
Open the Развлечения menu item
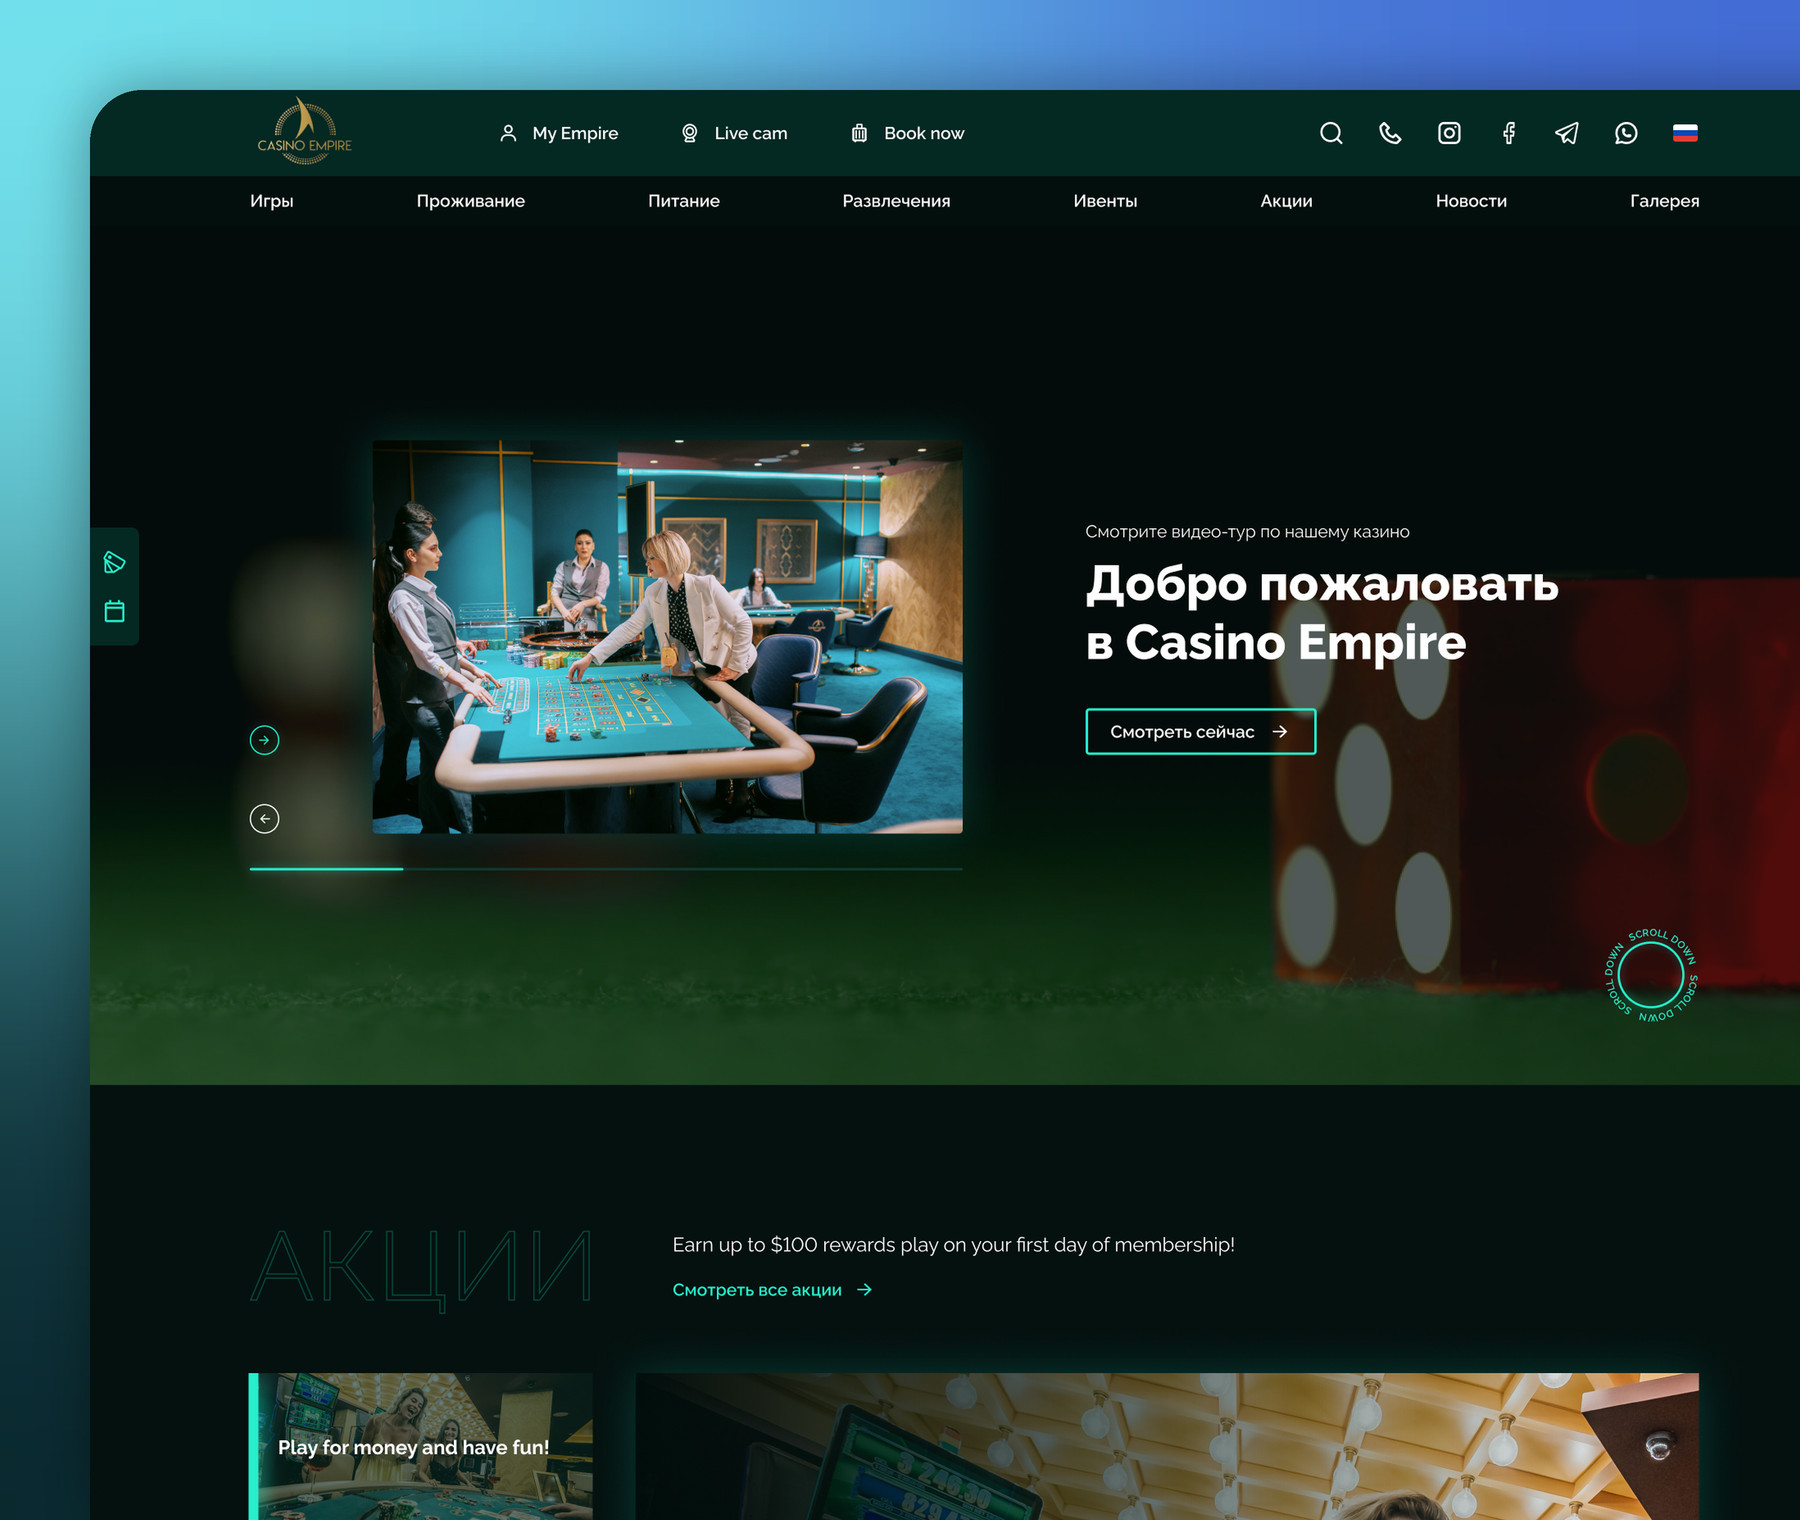(896, 201)
